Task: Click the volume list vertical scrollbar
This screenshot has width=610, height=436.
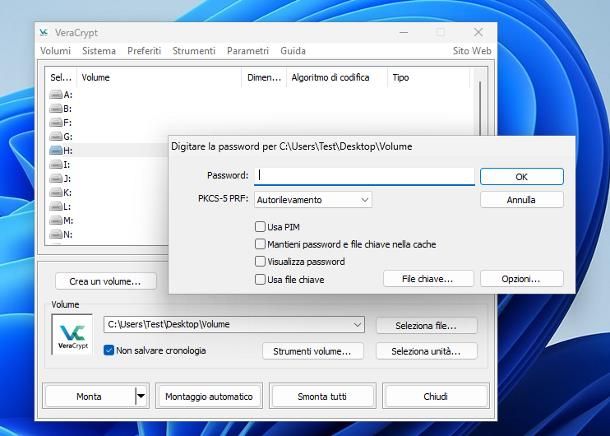Action: 480,109
